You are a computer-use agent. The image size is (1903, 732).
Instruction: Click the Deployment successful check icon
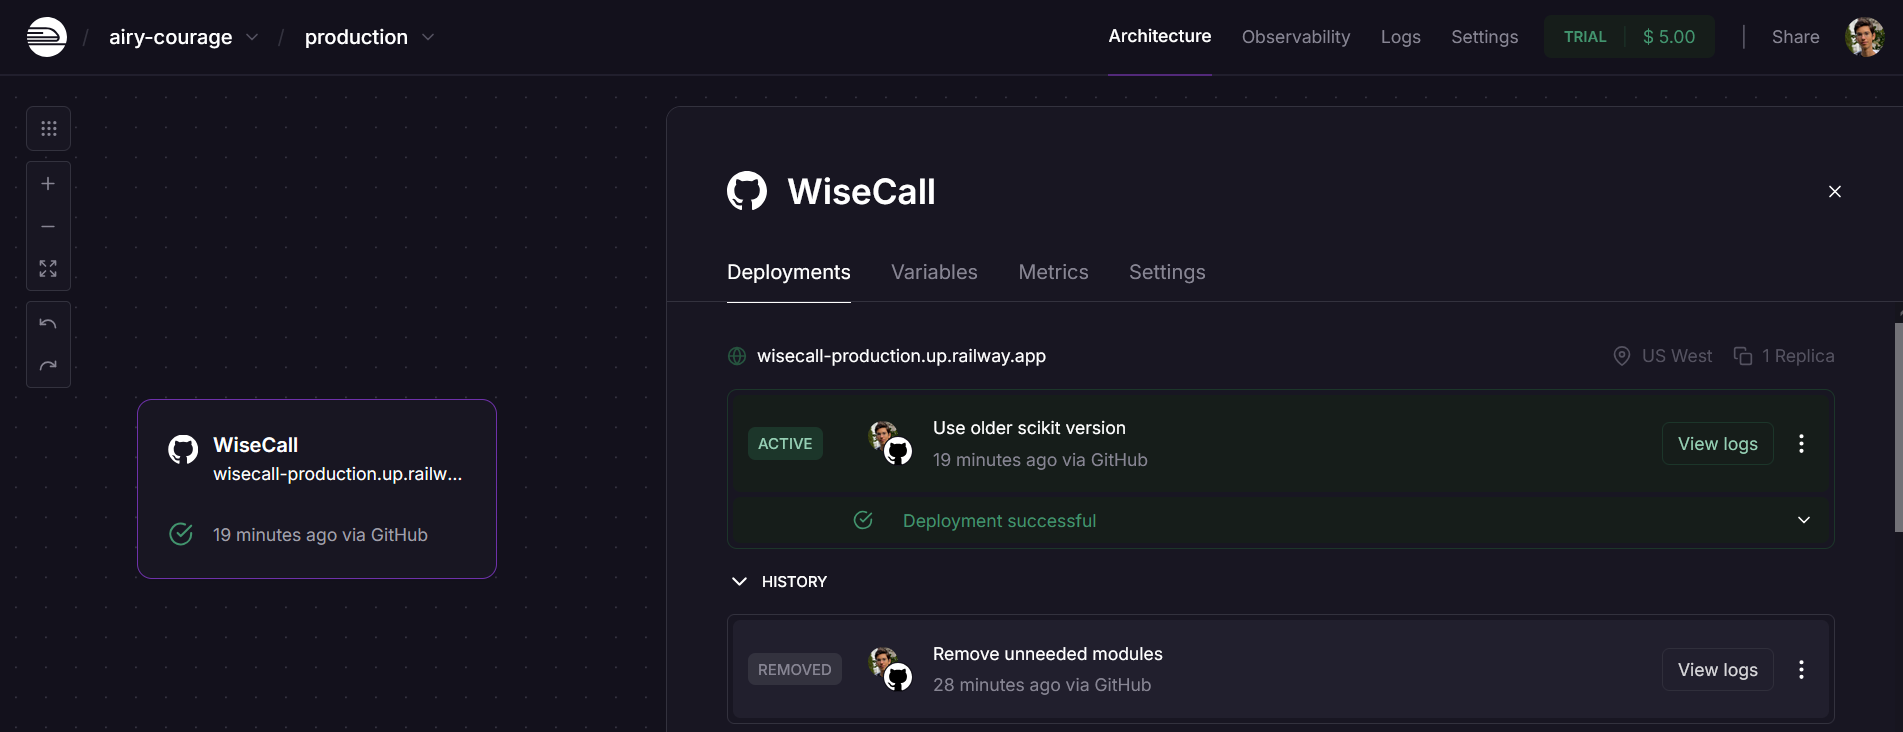click(863, 520)
